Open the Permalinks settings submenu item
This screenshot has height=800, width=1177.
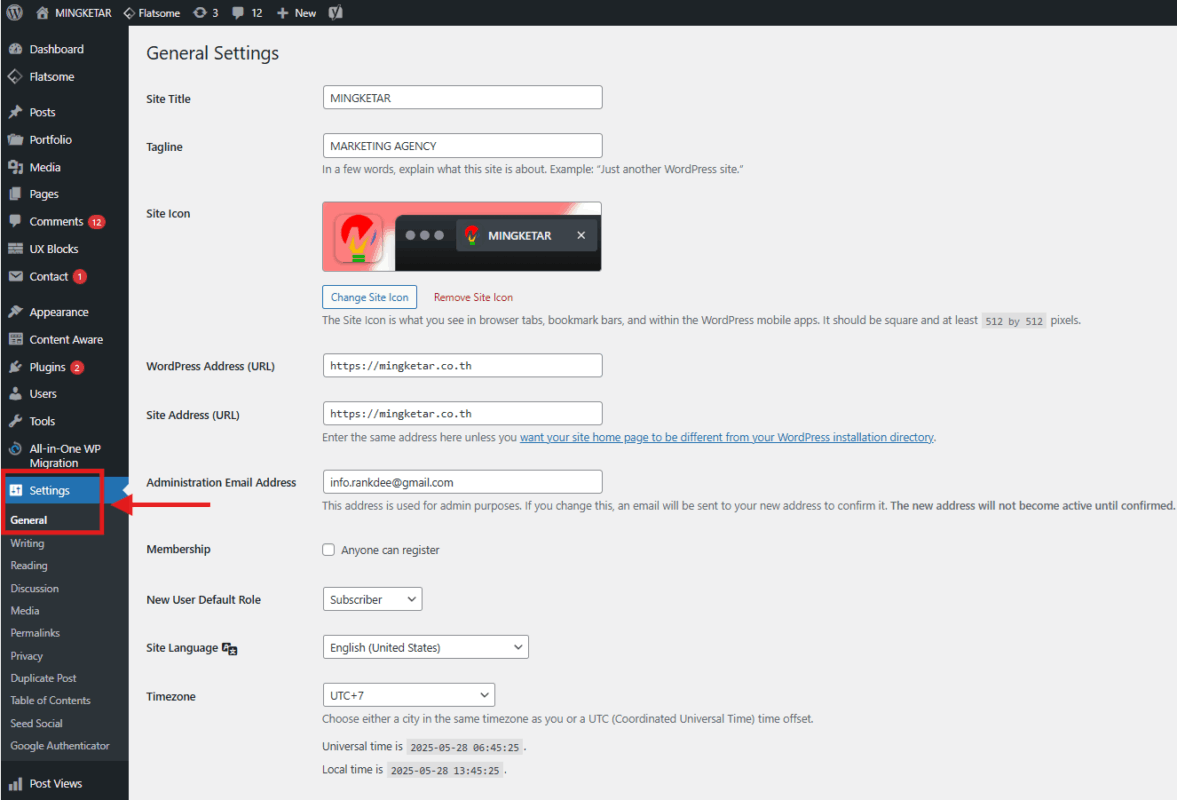35,633
